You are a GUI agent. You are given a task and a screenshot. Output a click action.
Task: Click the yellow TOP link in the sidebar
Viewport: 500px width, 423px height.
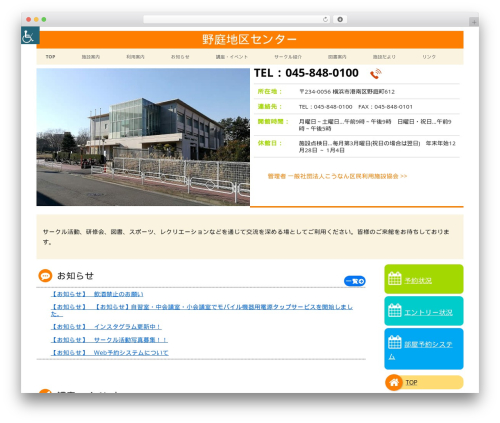[411, 383]
